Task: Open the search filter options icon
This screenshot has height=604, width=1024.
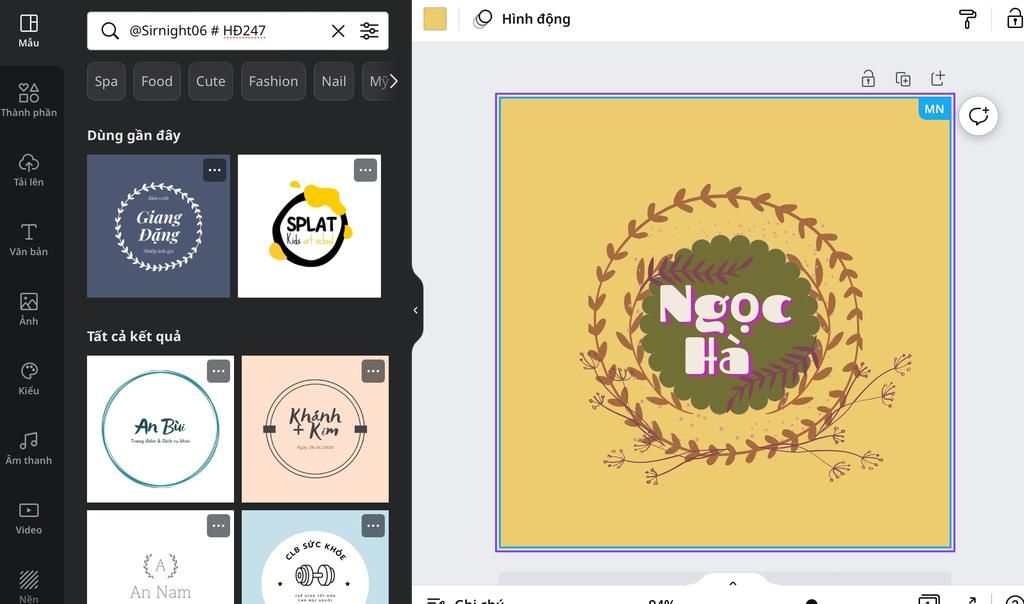Action: (x=369, y=31)
